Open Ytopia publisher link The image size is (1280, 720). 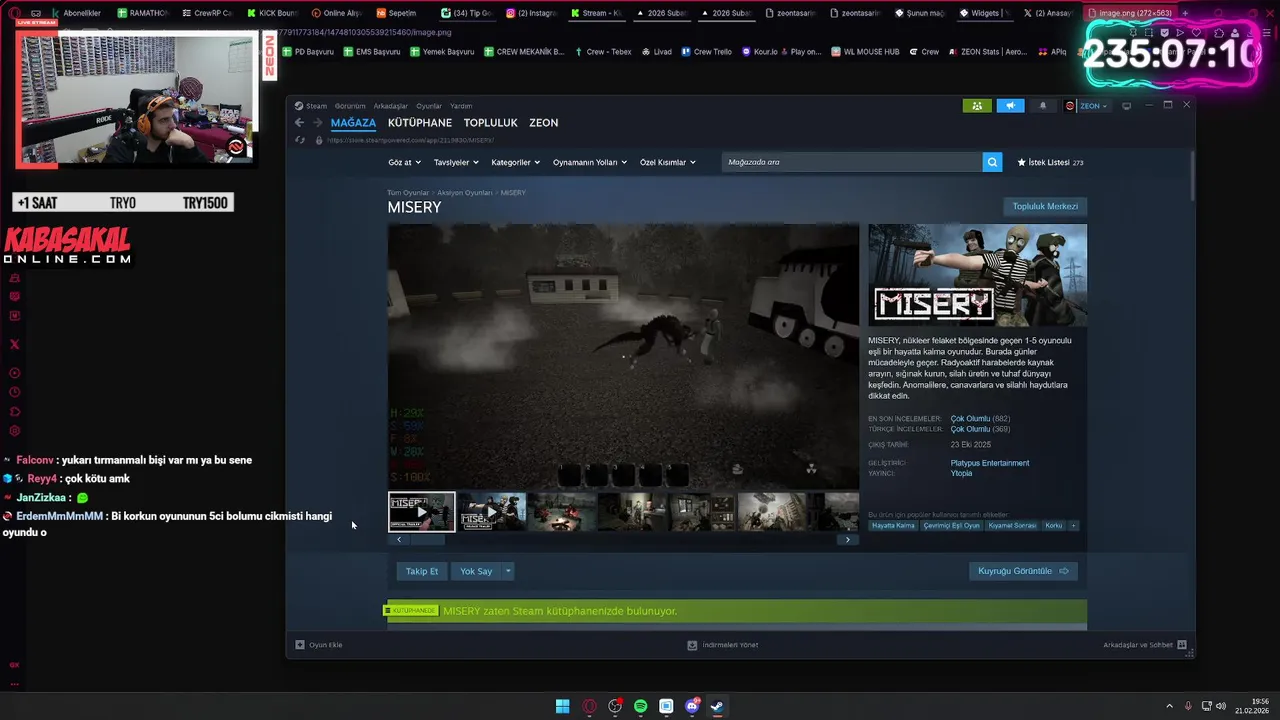point(961,473)
